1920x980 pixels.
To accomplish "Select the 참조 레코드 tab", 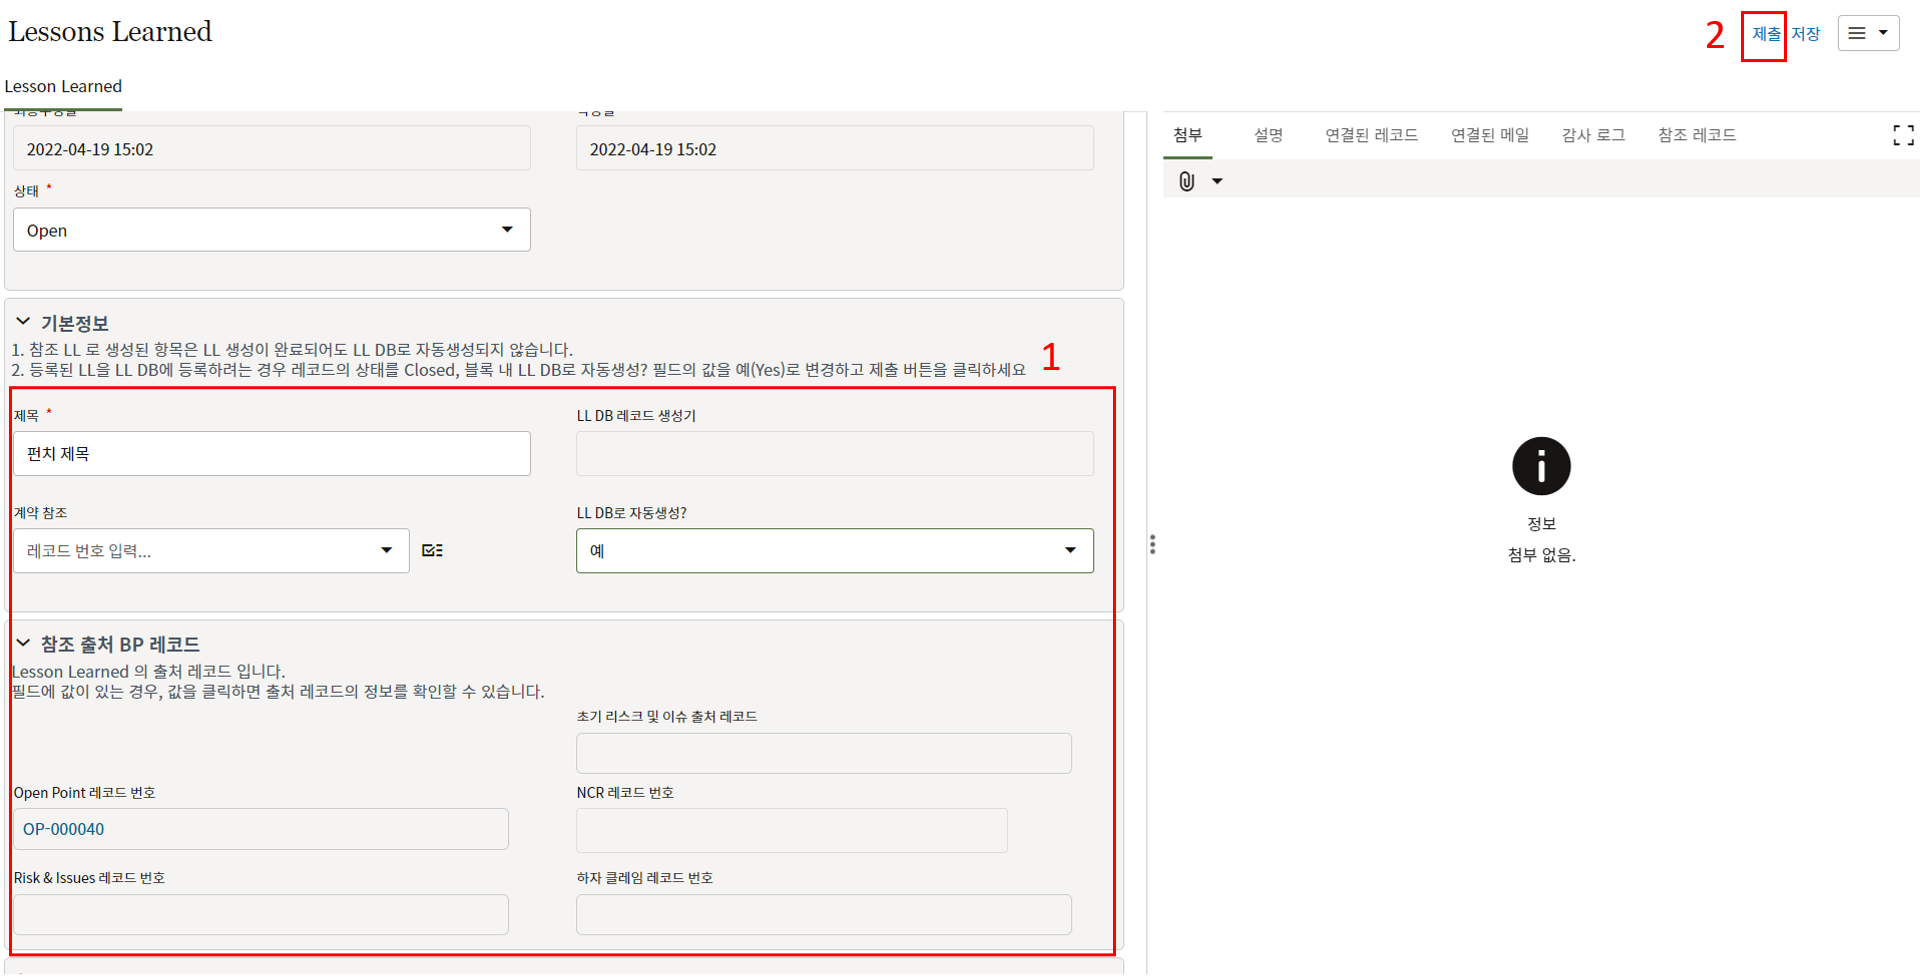I will (x=1696, y=135).
